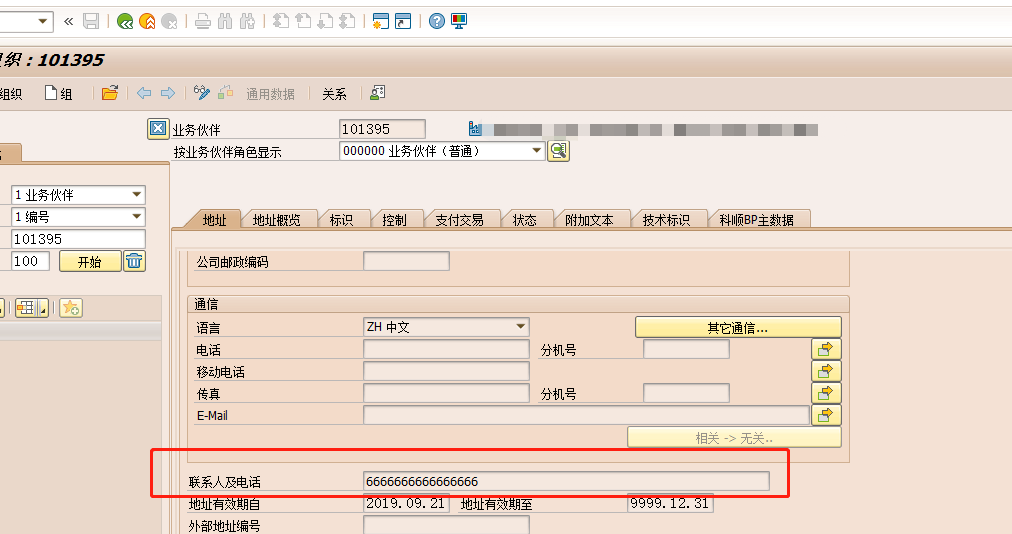The height and width of the screenshot is (534, 1012).
Task: Close the locator panel icon beside 业务伙伴
Action: (157, 128)
